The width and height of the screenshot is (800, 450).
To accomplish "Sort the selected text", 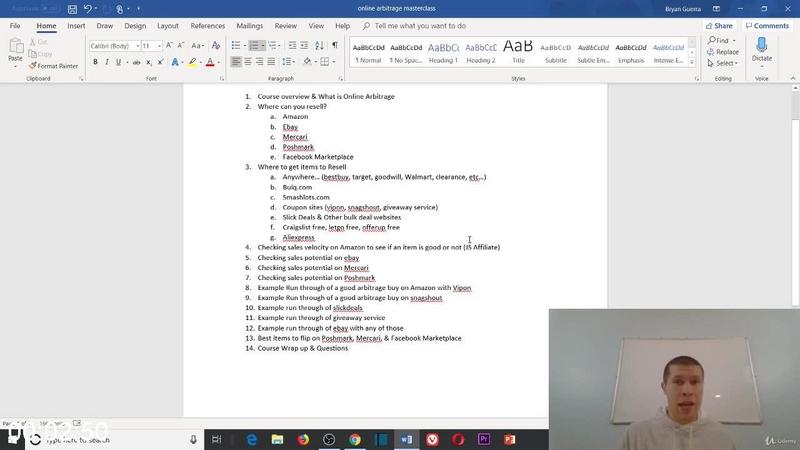I will click(319, 45).
